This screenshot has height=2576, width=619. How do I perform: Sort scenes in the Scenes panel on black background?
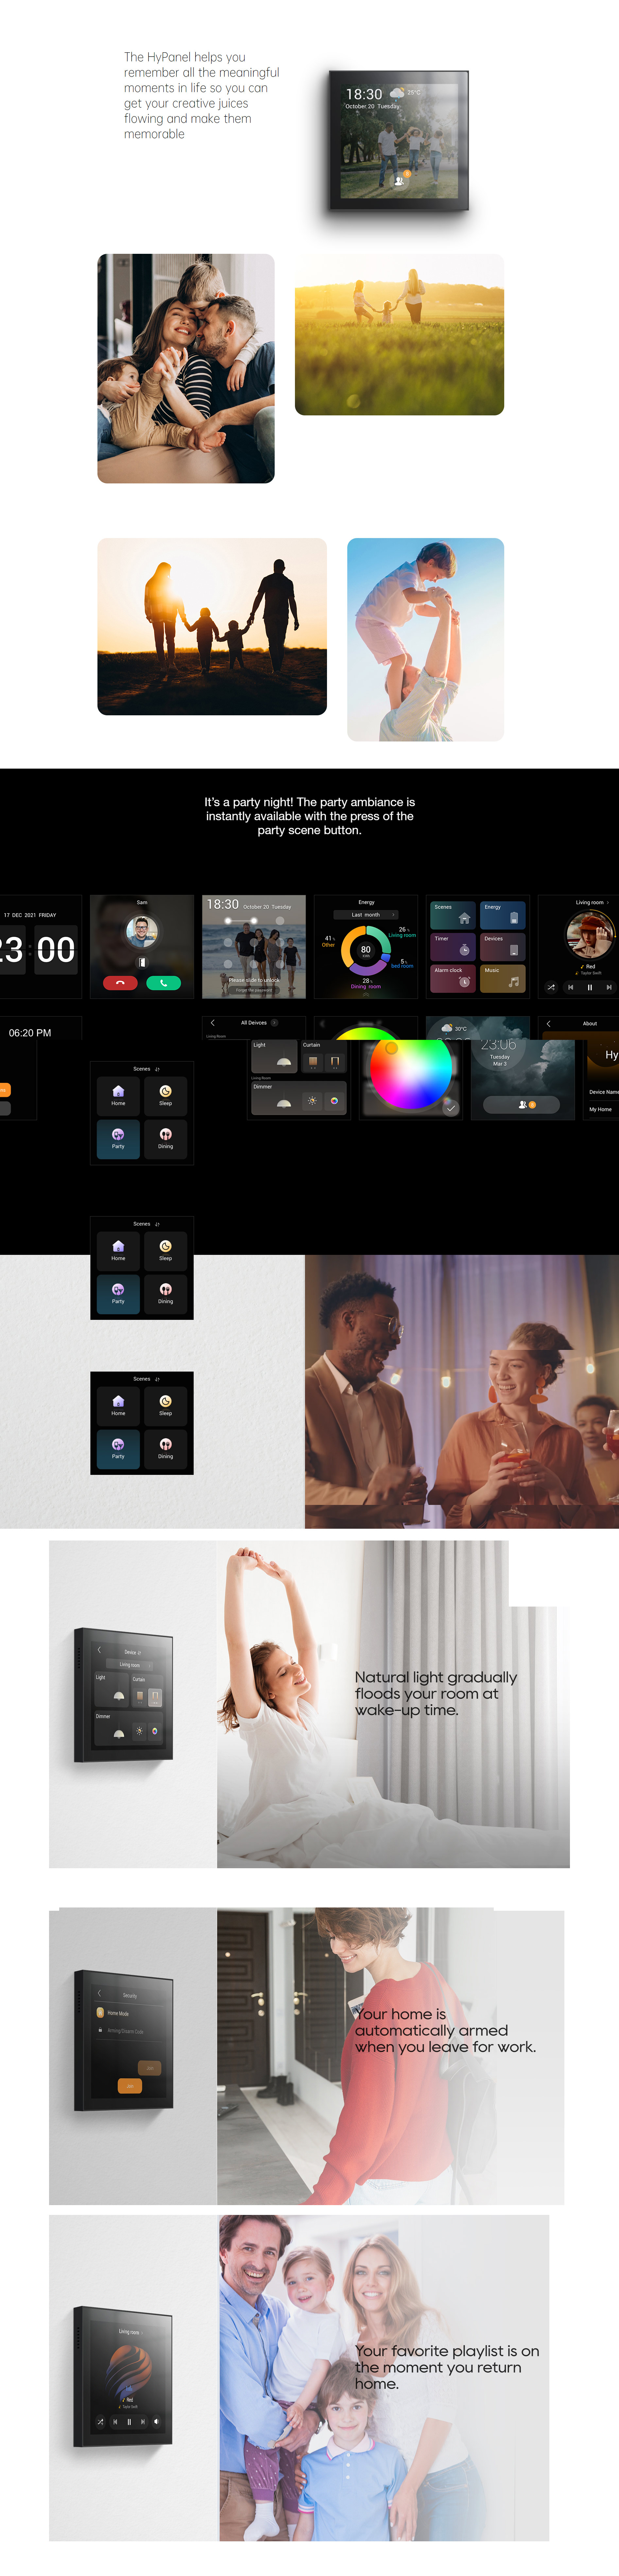tap(157, 1069)
